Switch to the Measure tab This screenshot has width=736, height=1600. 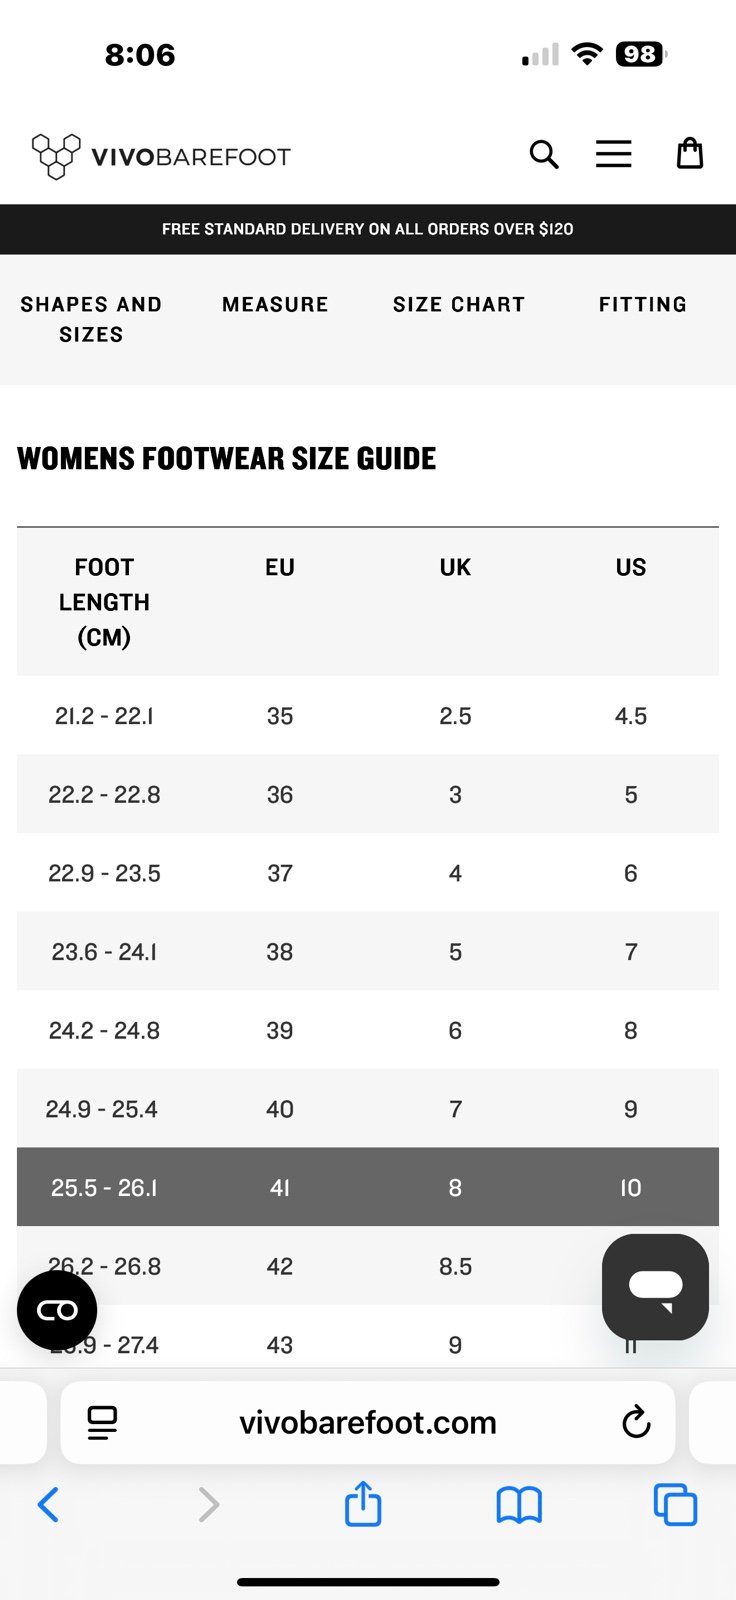[x=275, y=305]
